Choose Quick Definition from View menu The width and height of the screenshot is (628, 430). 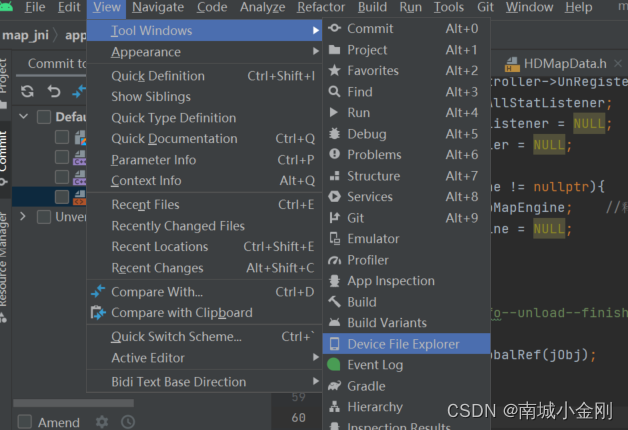point(204,76)
